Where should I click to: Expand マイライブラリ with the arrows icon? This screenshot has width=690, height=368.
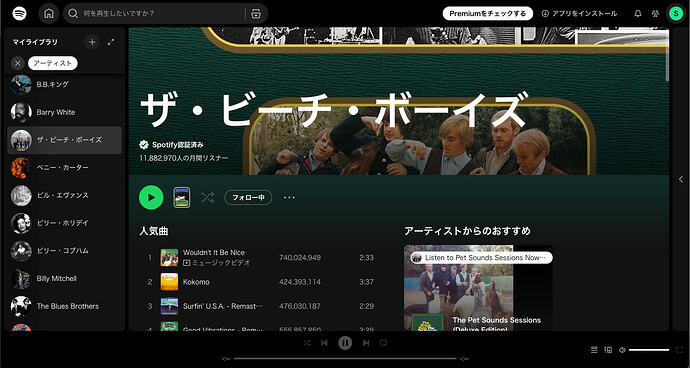(111, 42)
